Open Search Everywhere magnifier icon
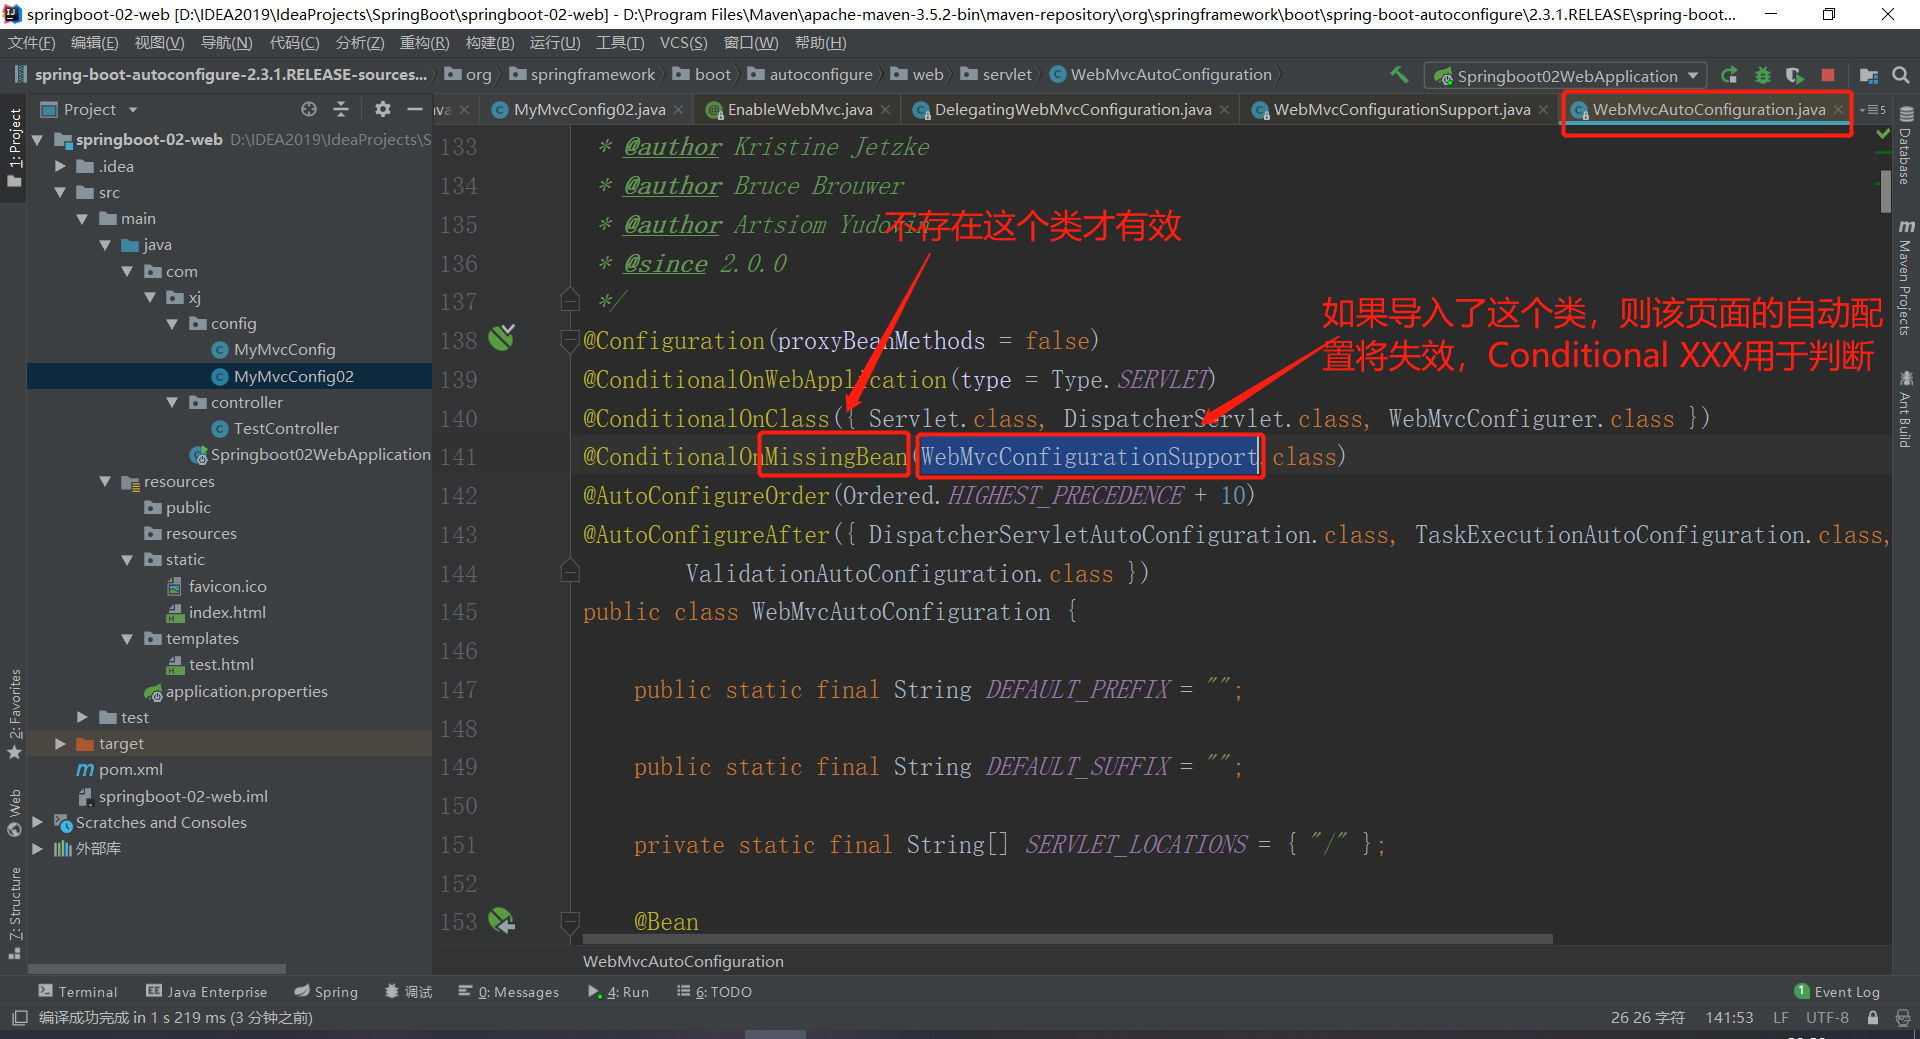This screenshot has width=1920, height=1039. (1901, 75)
